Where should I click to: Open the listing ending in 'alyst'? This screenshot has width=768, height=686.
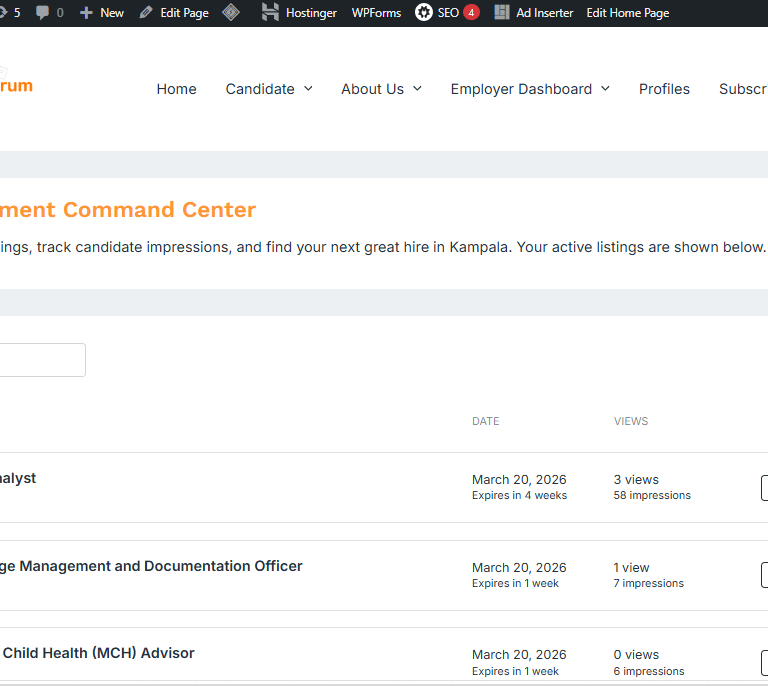(x=18, y=478)
